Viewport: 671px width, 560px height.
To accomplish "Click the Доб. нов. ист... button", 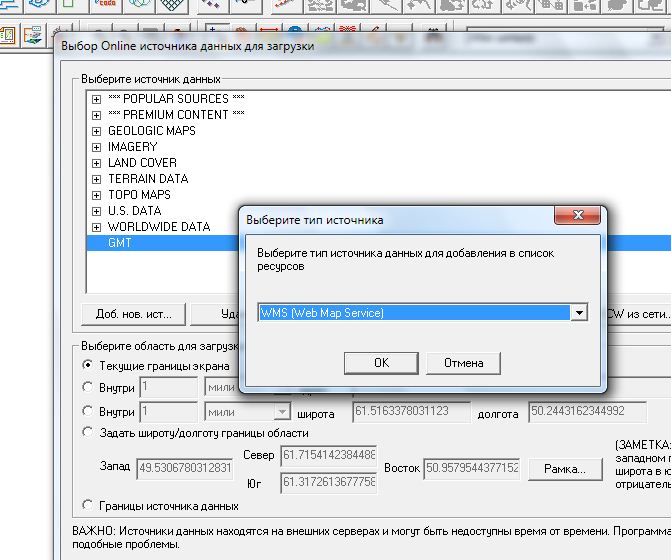I will point(133,313).
